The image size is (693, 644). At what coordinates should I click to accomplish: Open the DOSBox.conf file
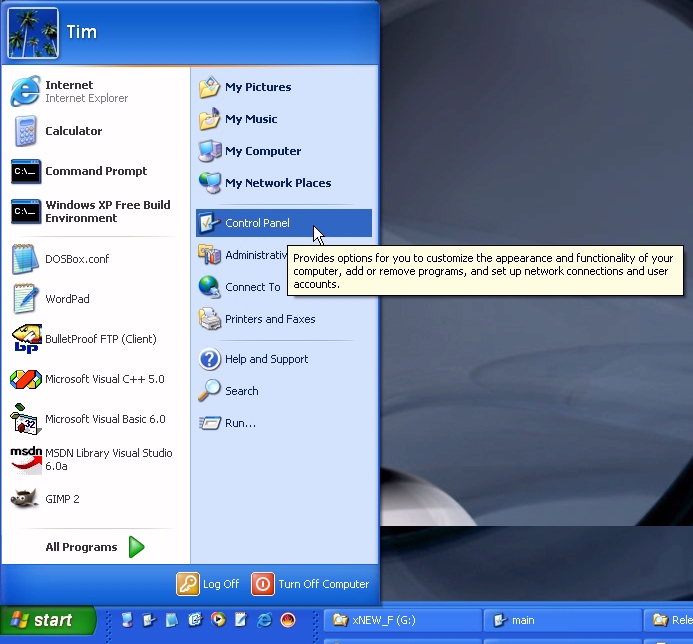click(95, 259)
